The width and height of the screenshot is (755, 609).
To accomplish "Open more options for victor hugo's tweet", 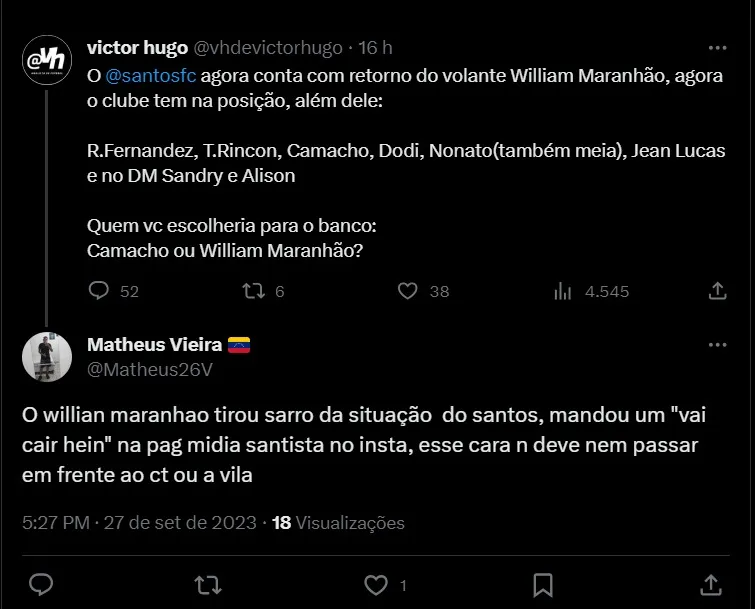I will tap(717, 47).
